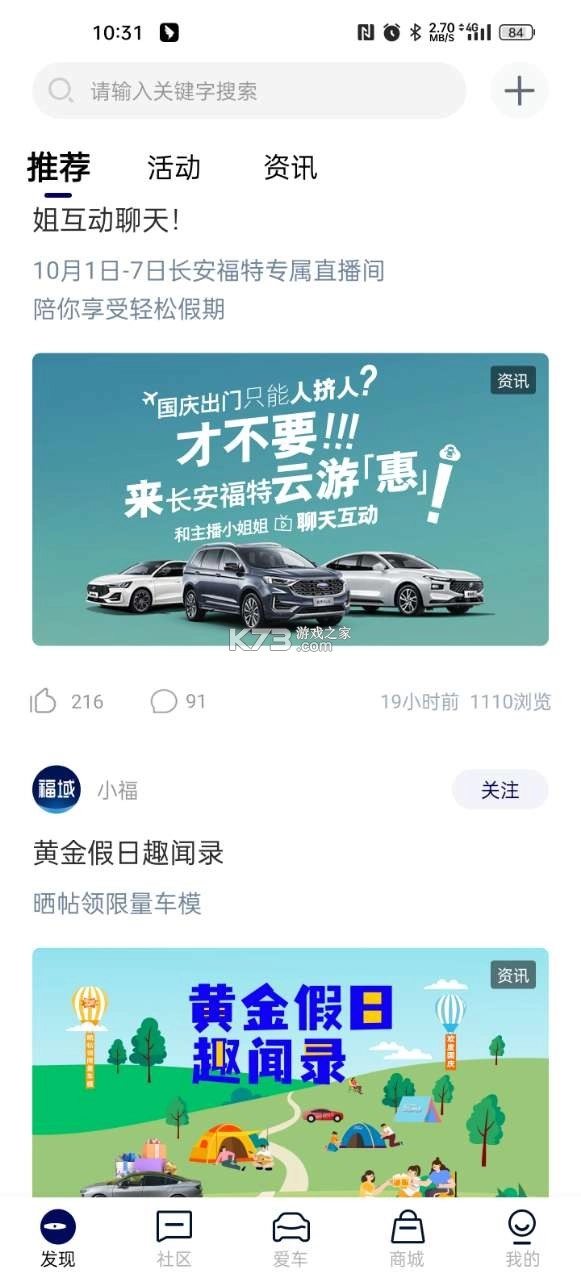Image resolution: width=581 pixels, height=1278 pixels.
Task: Select the 推荐 tab
Action: [x=59, y=167]
